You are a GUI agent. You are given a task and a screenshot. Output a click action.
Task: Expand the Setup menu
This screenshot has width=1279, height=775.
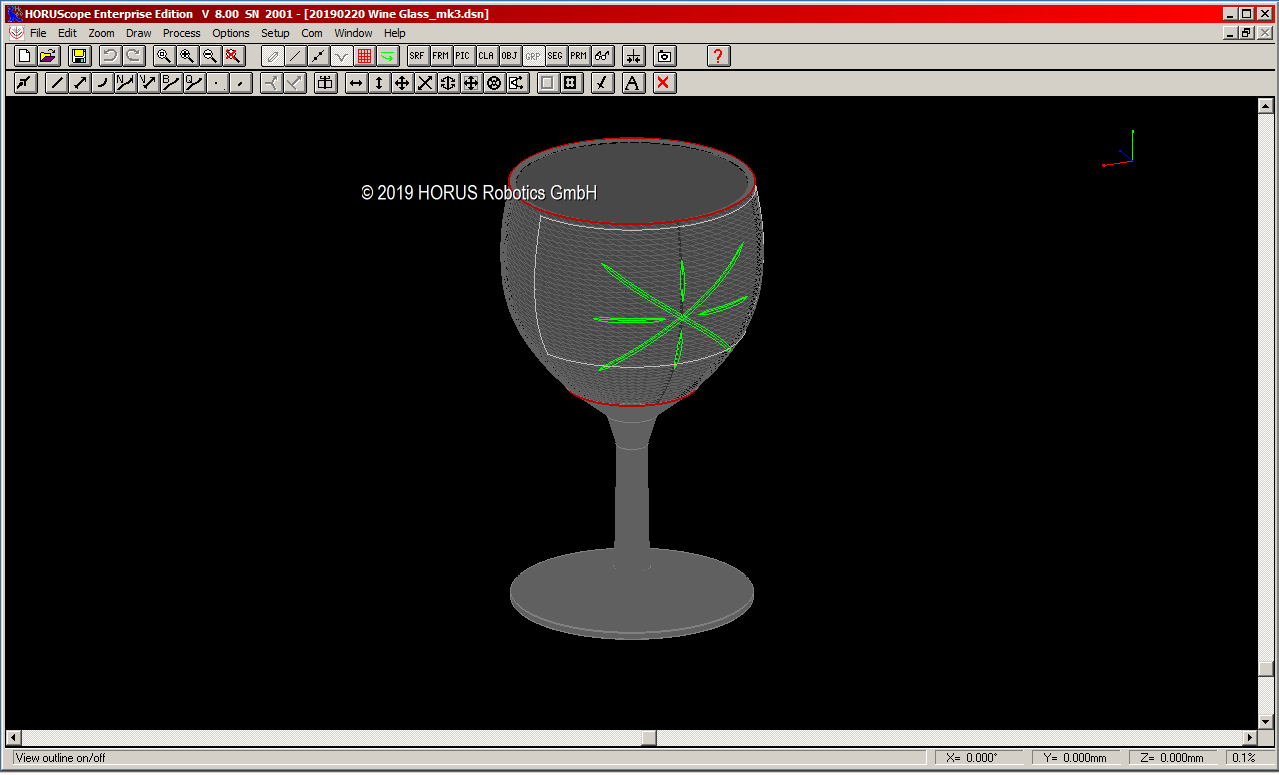click(x=275, y=33)
